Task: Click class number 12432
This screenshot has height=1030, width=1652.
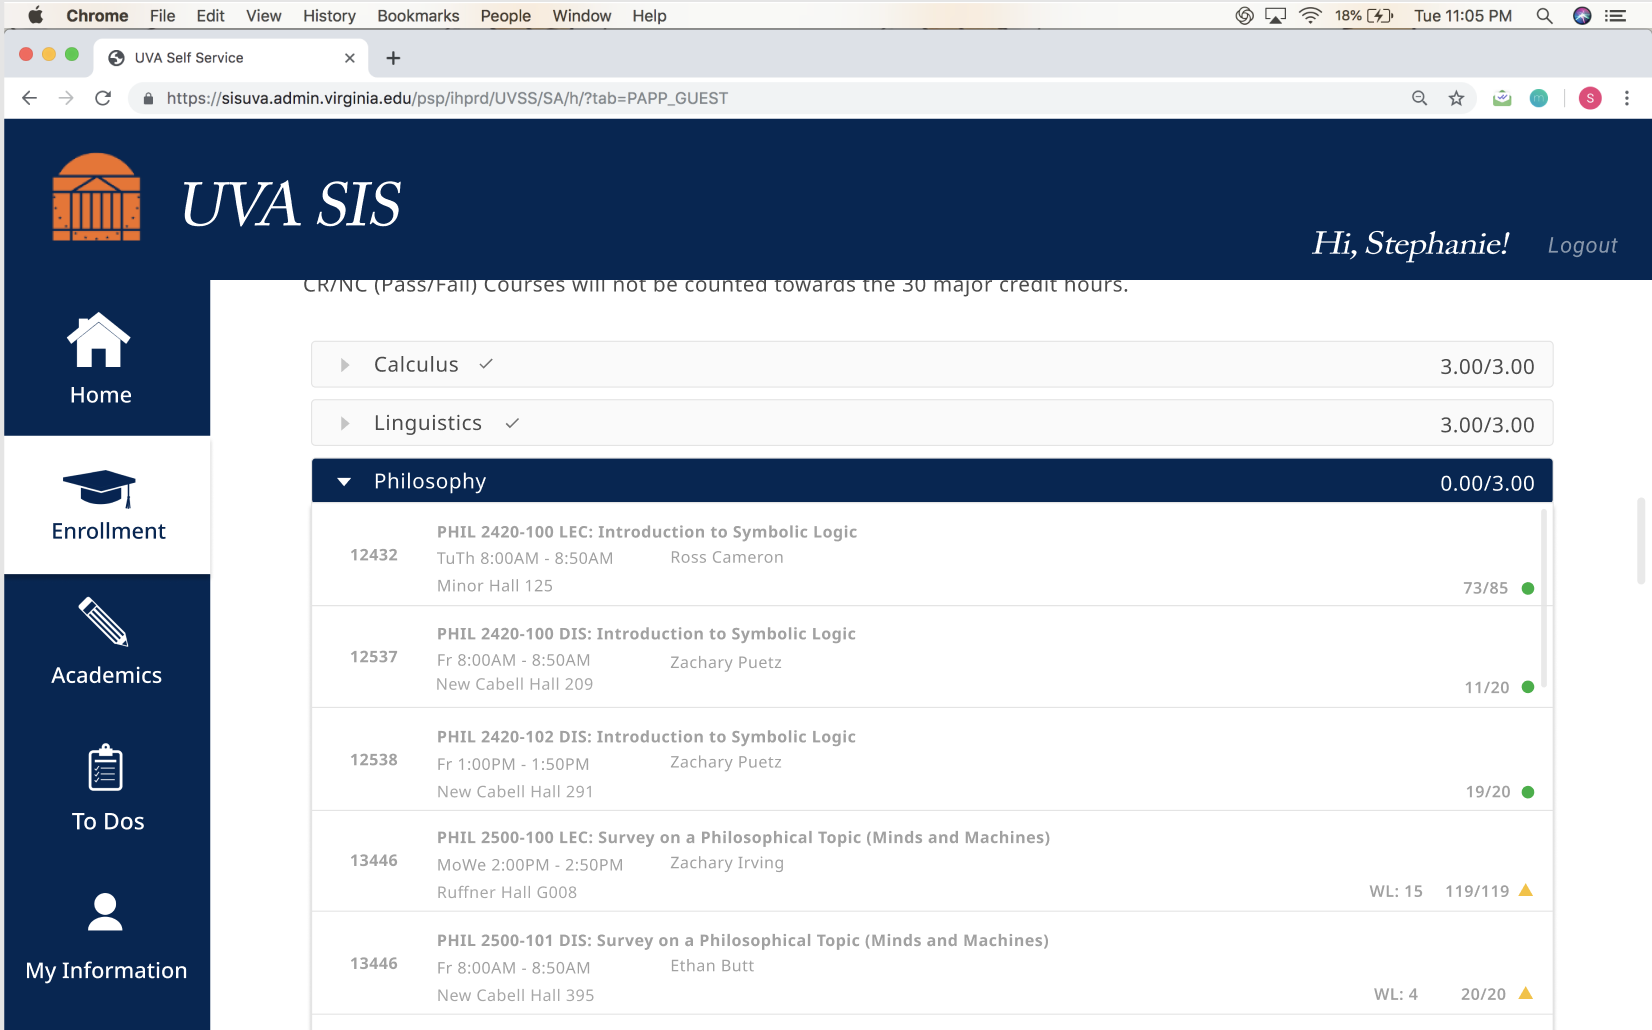Action: point(374,555)
